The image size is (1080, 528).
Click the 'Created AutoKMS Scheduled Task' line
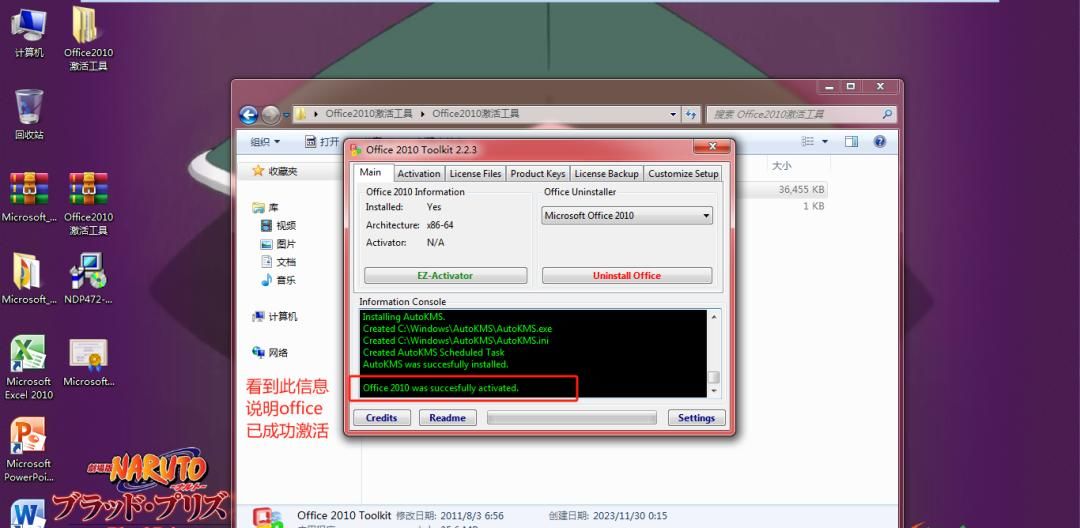tap(433, 352)
